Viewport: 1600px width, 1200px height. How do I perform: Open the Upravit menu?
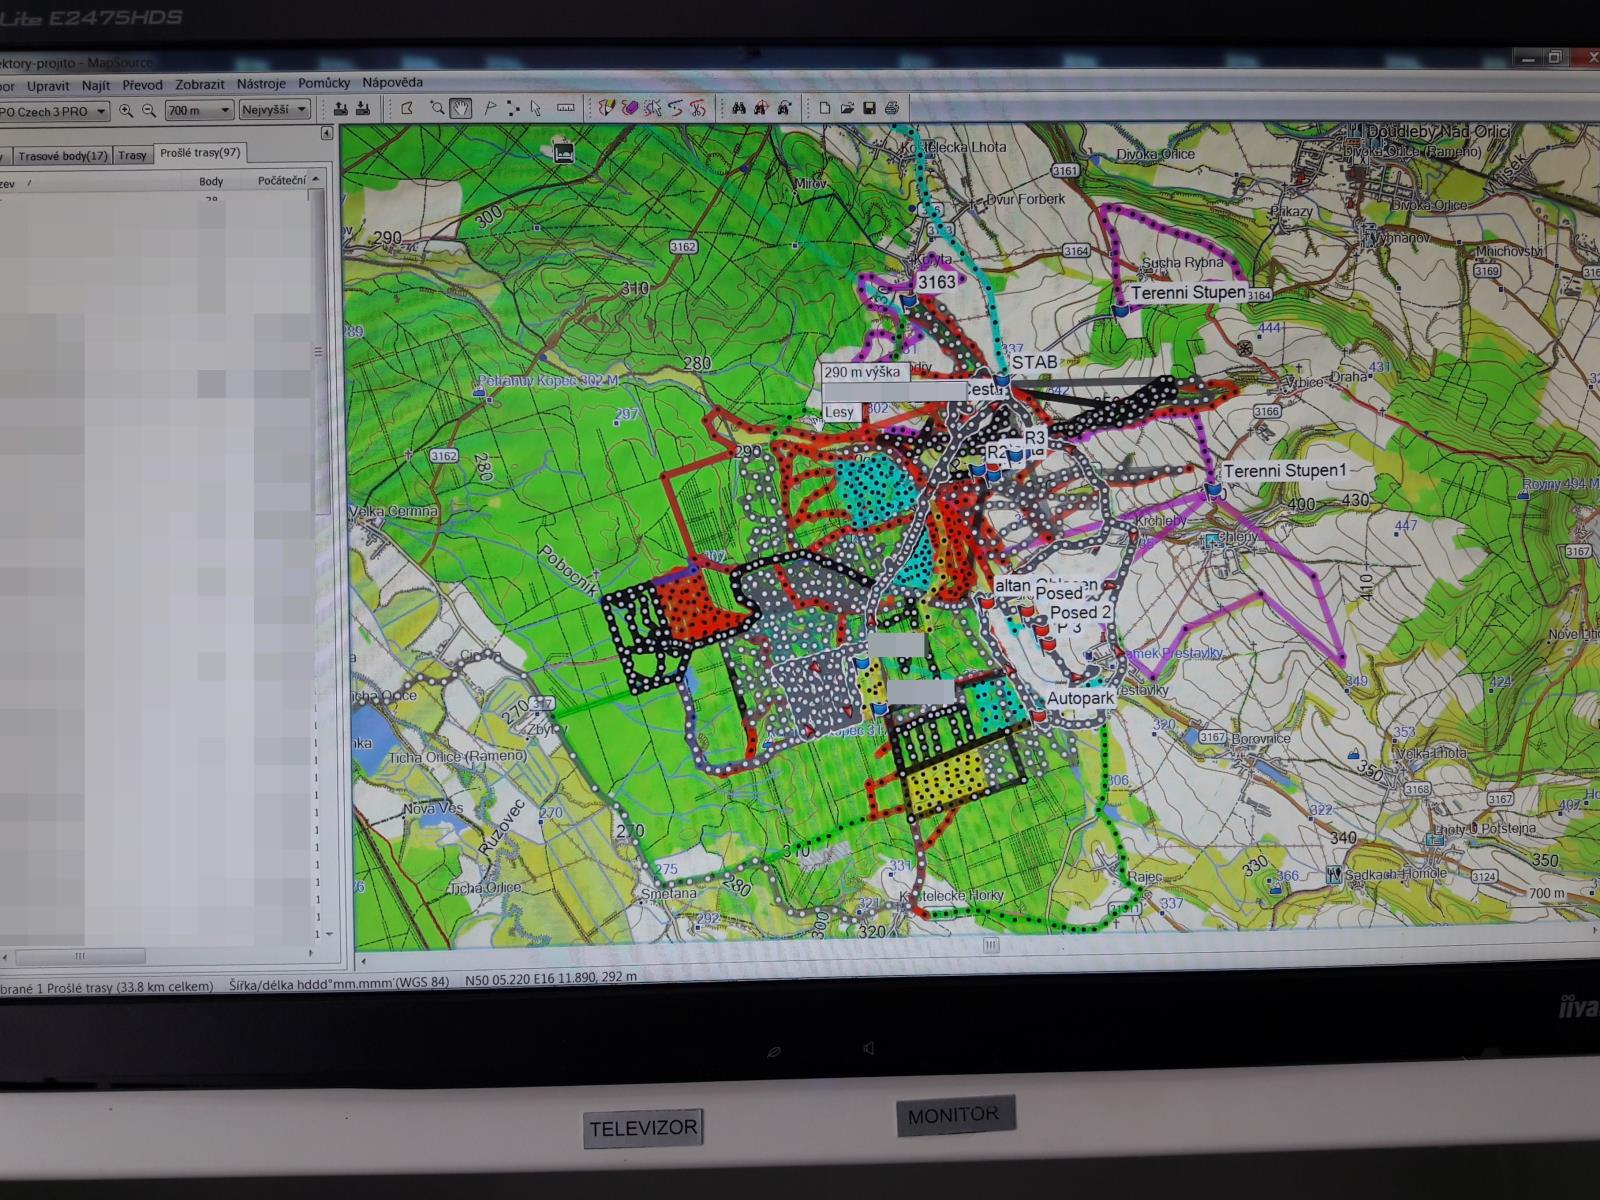click(x=48, y=86)
